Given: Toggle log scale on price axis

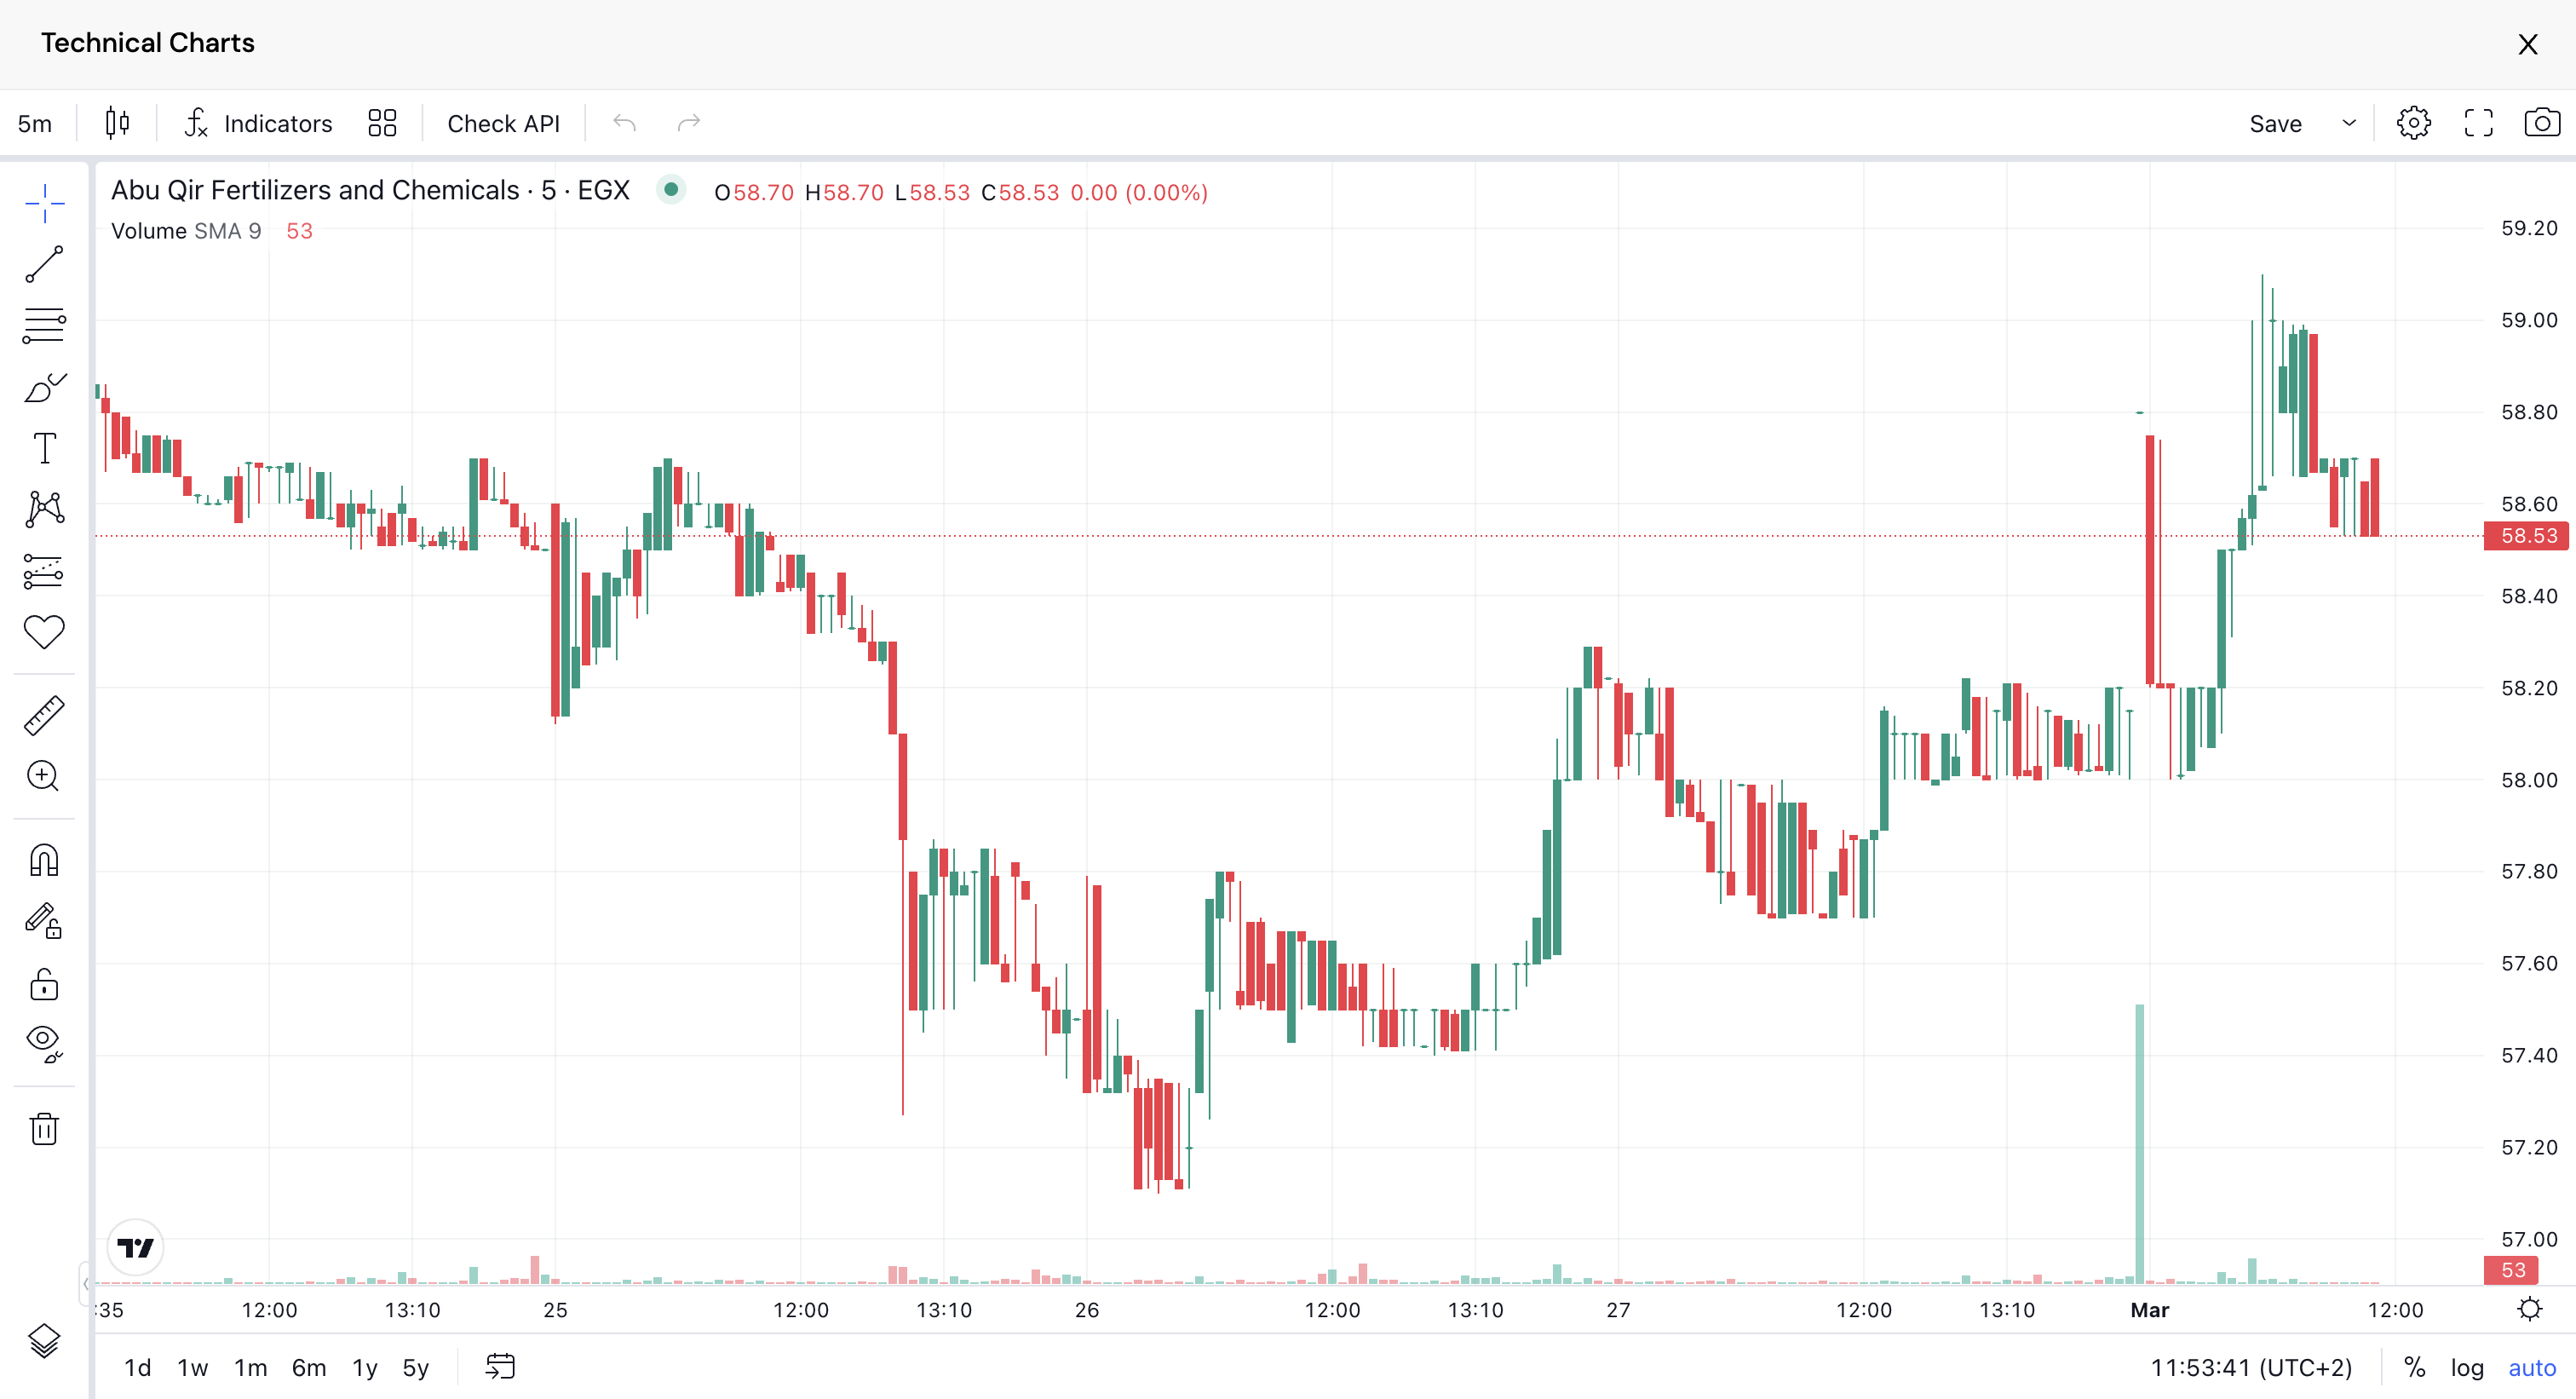Looking at the screenshot, I should 2466,1367.
